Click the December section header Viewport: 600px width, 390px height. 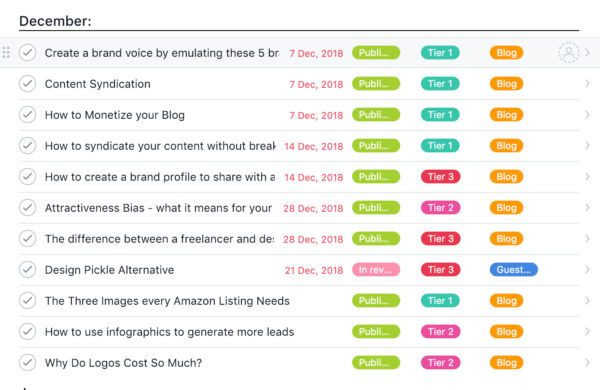pos(55,21)
